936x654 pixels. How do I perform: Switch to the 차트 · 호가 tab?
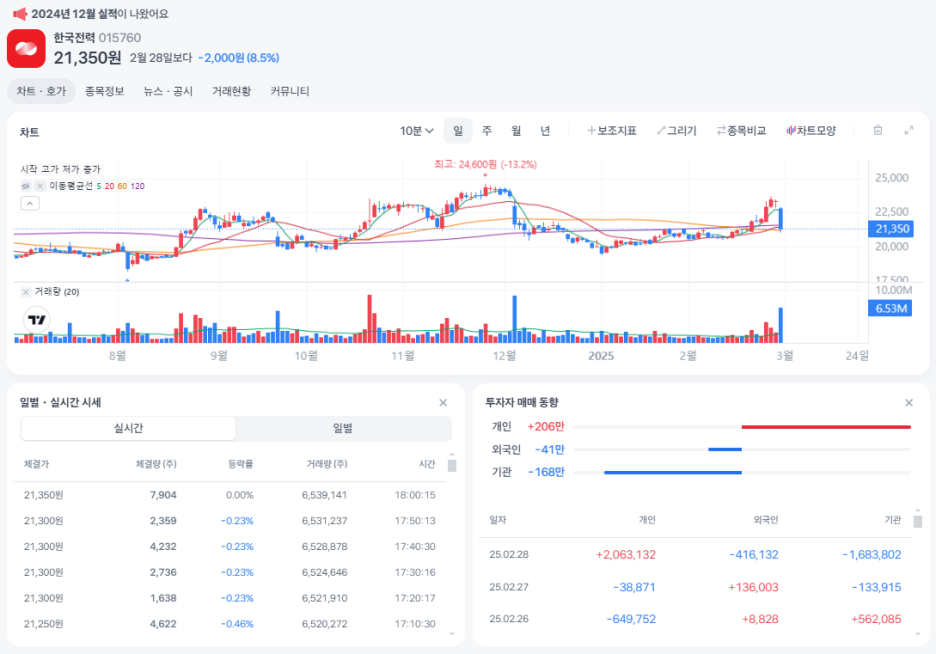click(41, 91)
